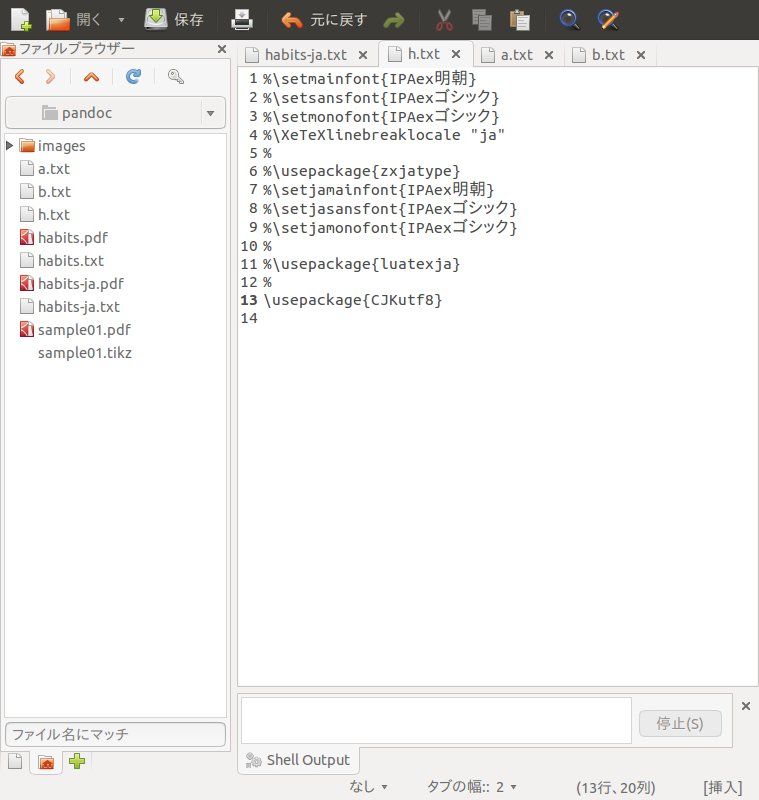Click the Print icon
Screen dimensions: 759x800
242,20
